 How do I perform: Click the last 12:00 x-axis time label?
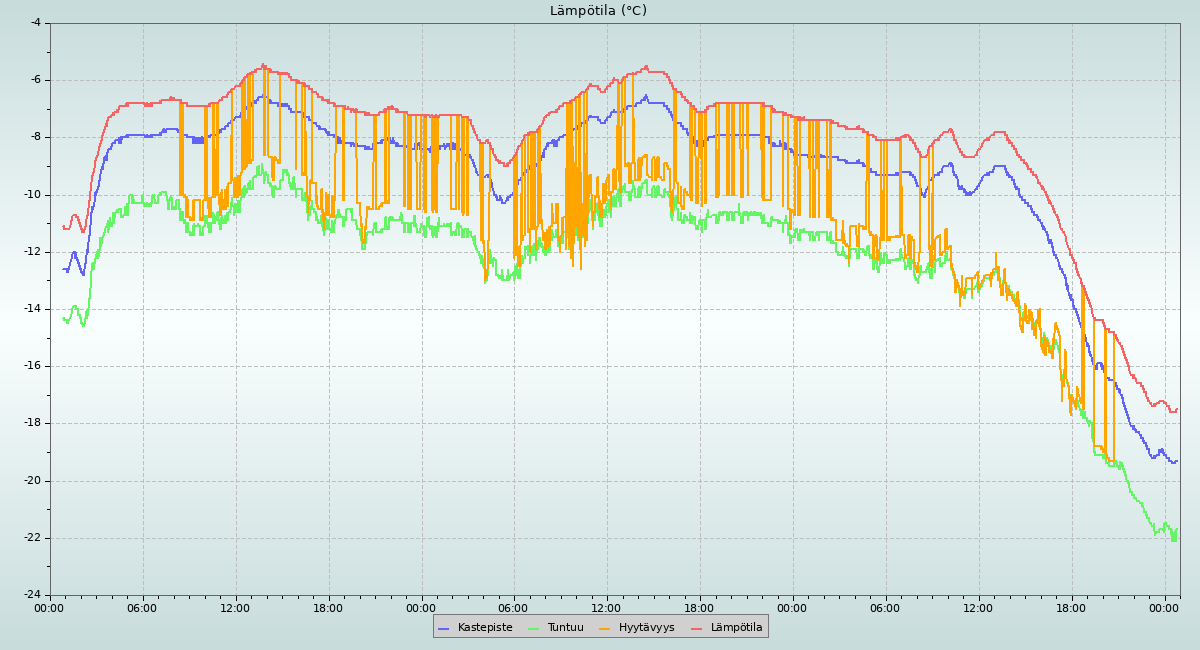point(978,607)
